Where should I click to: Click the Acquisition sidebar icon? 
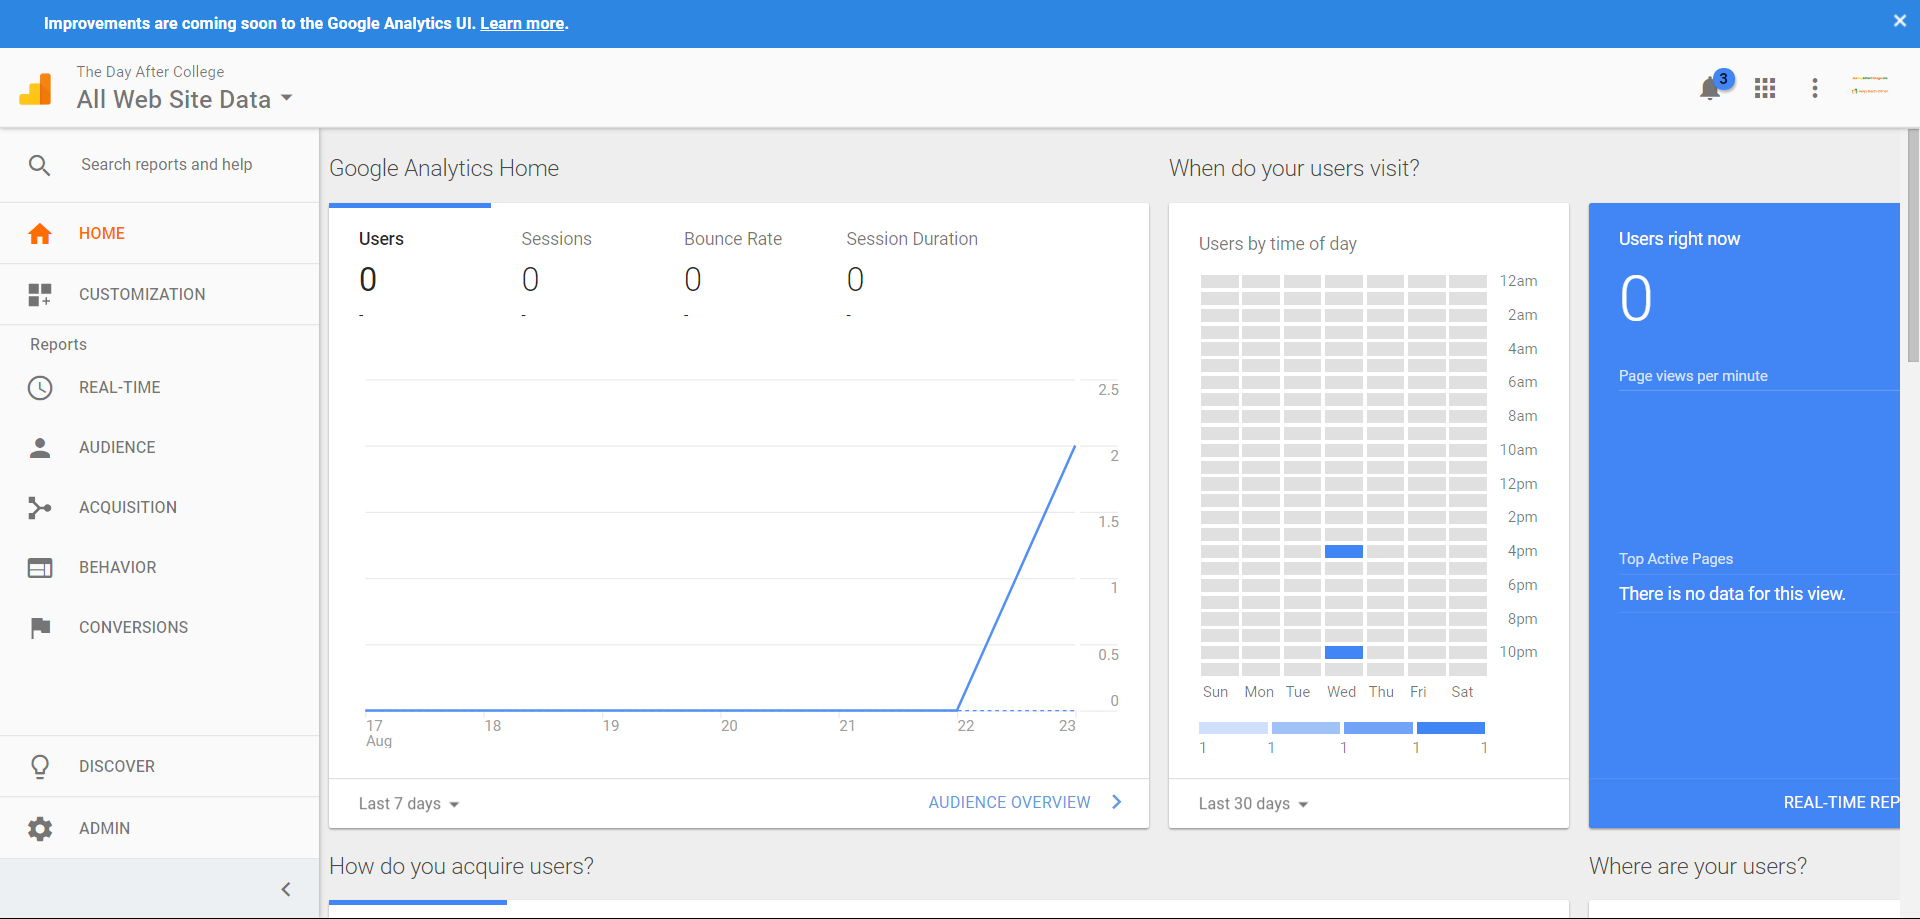pyautogui.click(x=40, y=508)
